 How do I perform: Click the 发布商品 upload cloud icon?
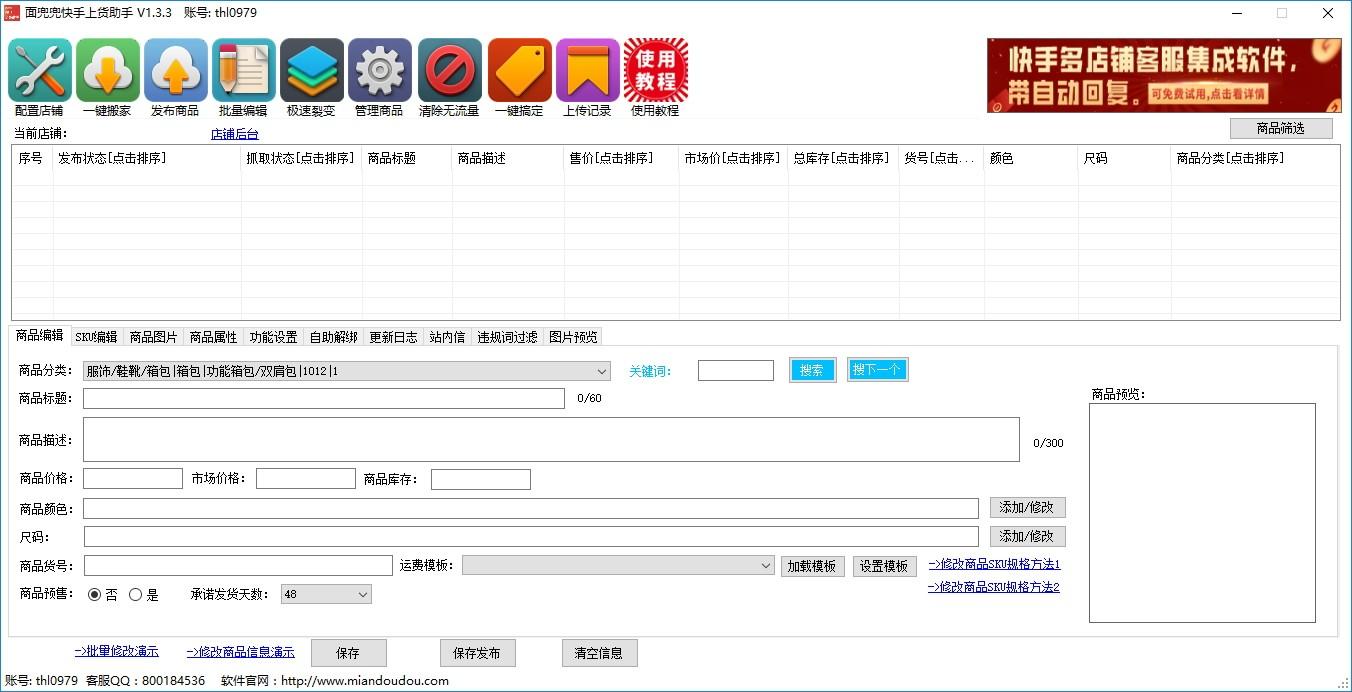click(176, 70)
